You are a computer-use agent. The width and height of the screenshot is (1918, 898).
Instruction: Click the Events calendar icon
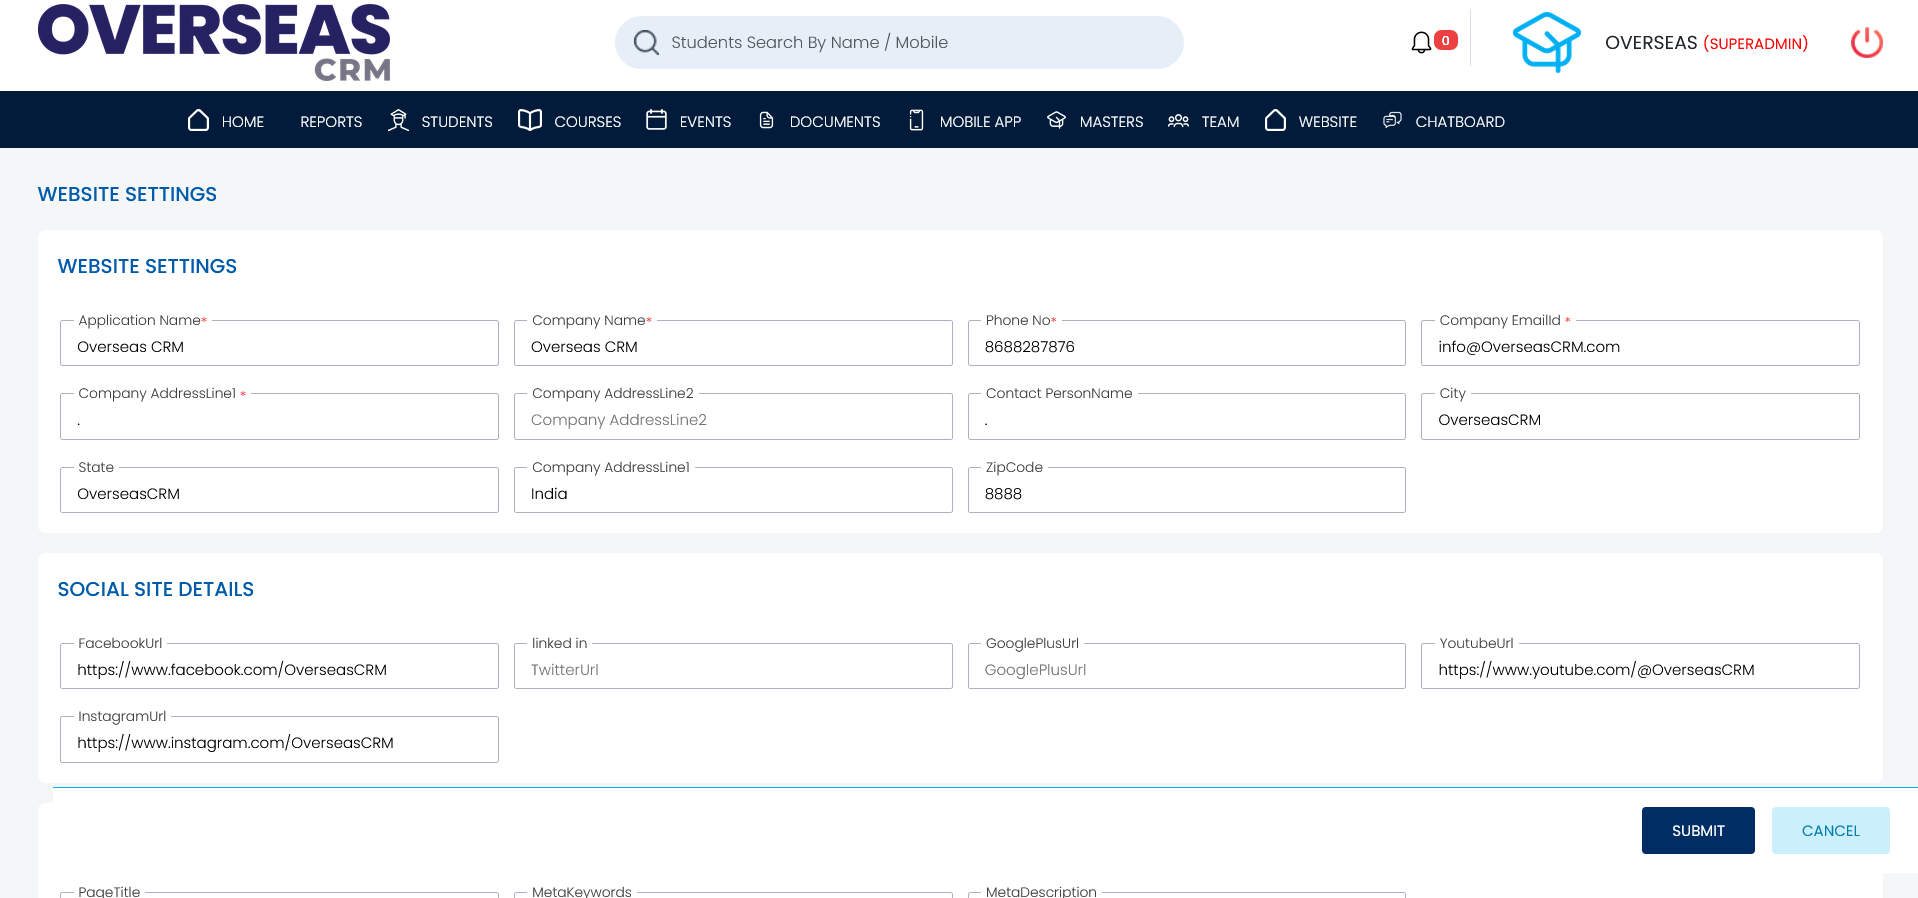pos(656,121)
